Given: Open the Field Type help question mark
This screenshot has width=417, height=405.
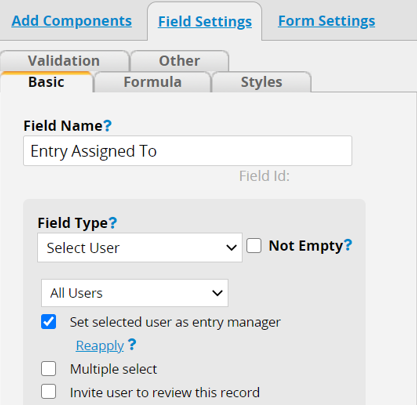Looking at the screenshot, I should point(113,223).
